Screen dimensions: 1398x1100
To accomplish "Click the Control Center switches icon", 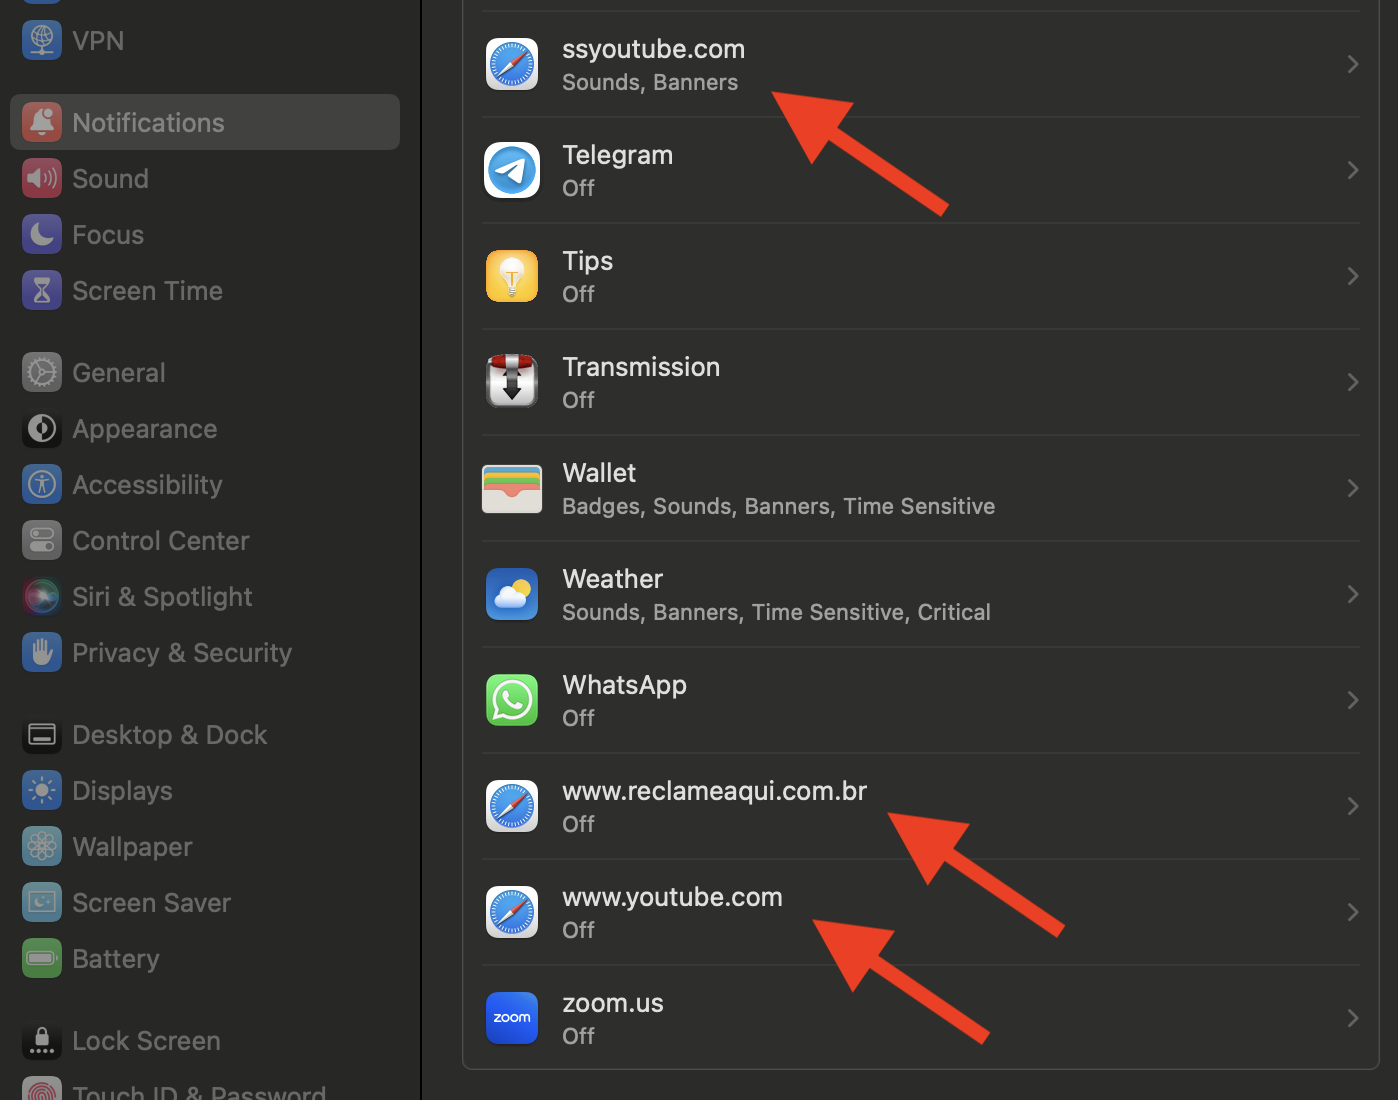I will tap(42, 540).
